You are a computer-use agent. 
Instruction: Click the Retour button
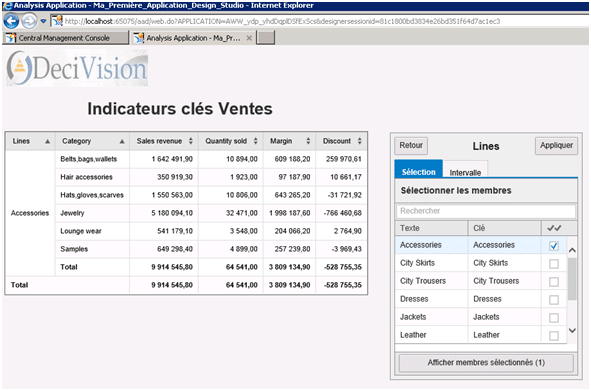411,145
